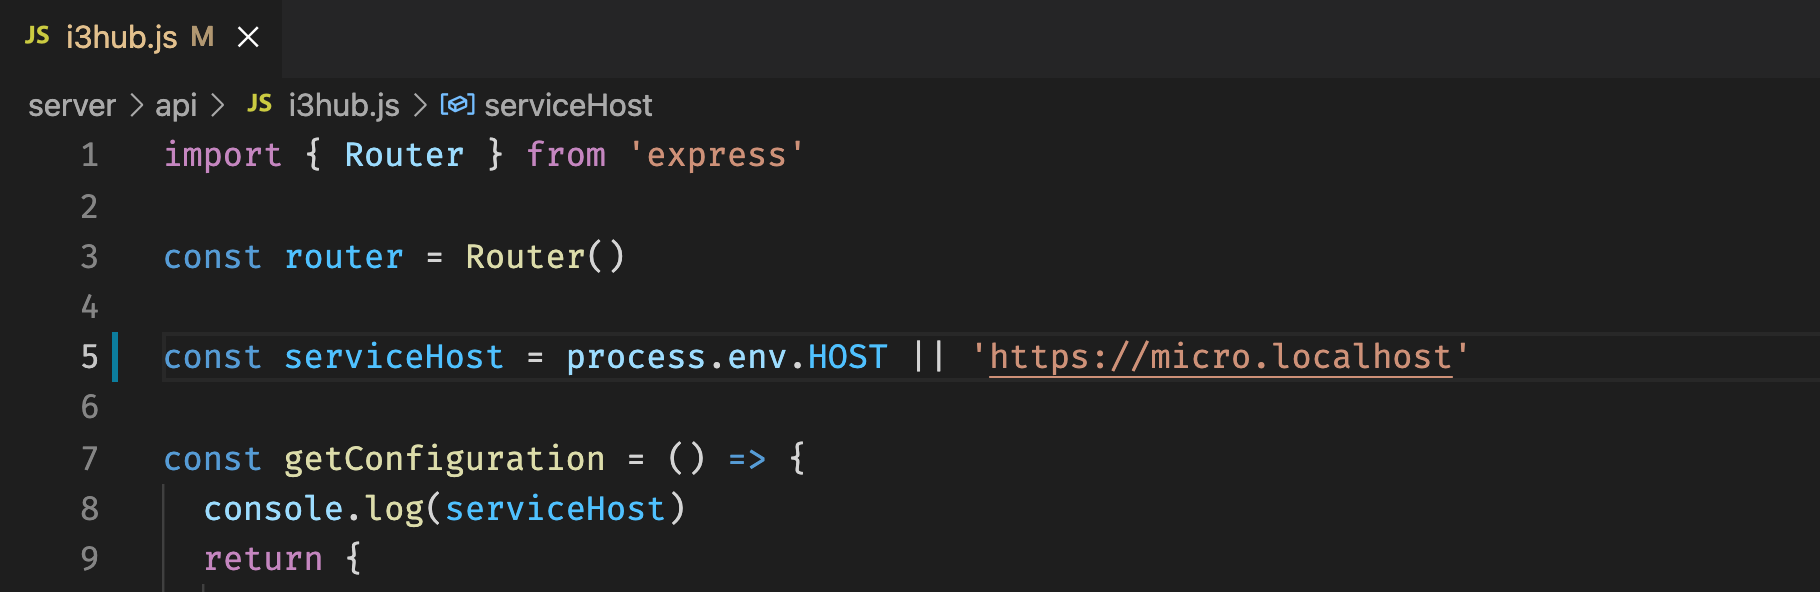Click the JS file icon in the i3hub.js tab
1820x592 pixels.
[37, 36]
